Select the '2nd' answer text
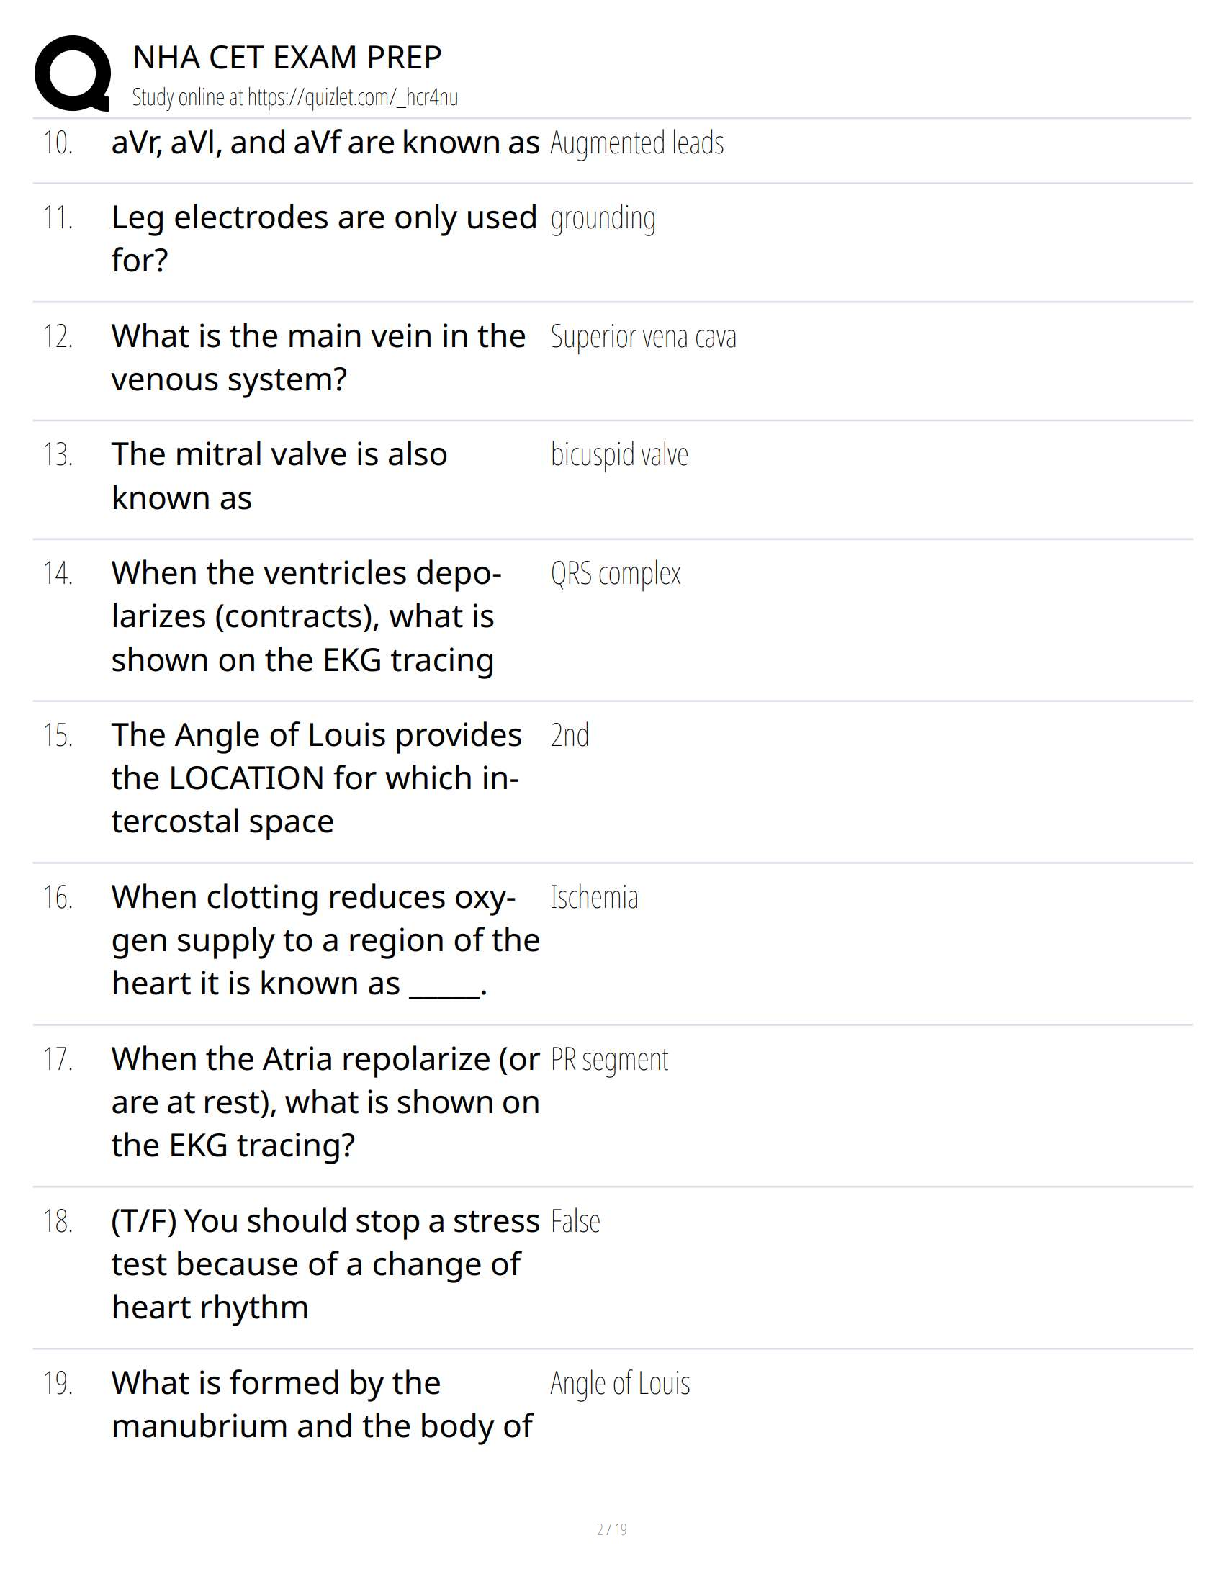The width and height of the screenshot is (1224, 1584). pyautogui.click(x=570, y=735)
